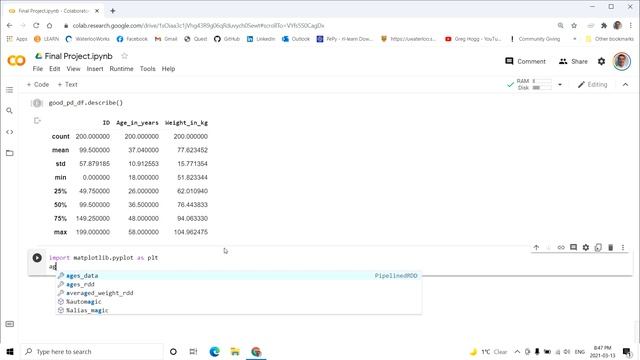Image resolution: width=640 pixels, height=360 pixels.
Task: Expand the Other bookmarks folder
Action: pyautogui.click(x=609, y=39)
